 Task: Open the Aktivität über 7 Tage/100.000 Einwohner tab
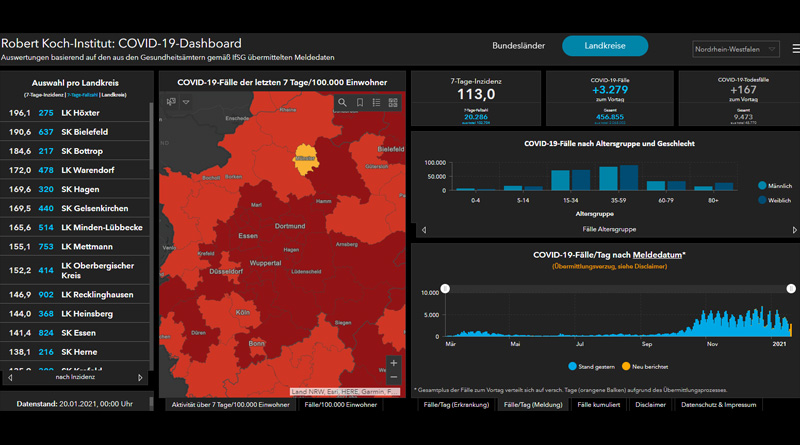point(231,405)
